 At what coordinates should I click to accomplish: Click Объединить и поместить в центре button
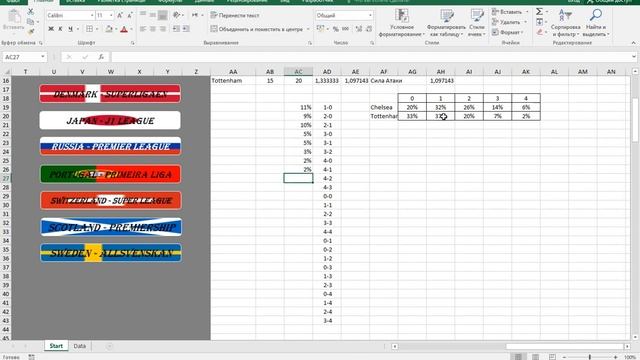[x=257, y=29]
